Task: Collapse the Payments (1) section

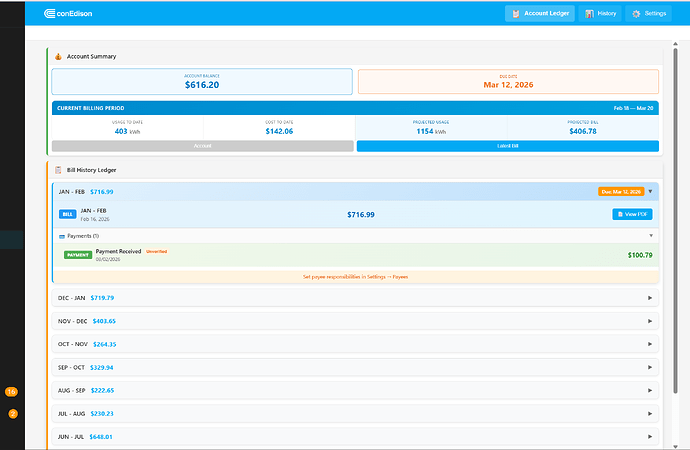Action: [651, 236]
